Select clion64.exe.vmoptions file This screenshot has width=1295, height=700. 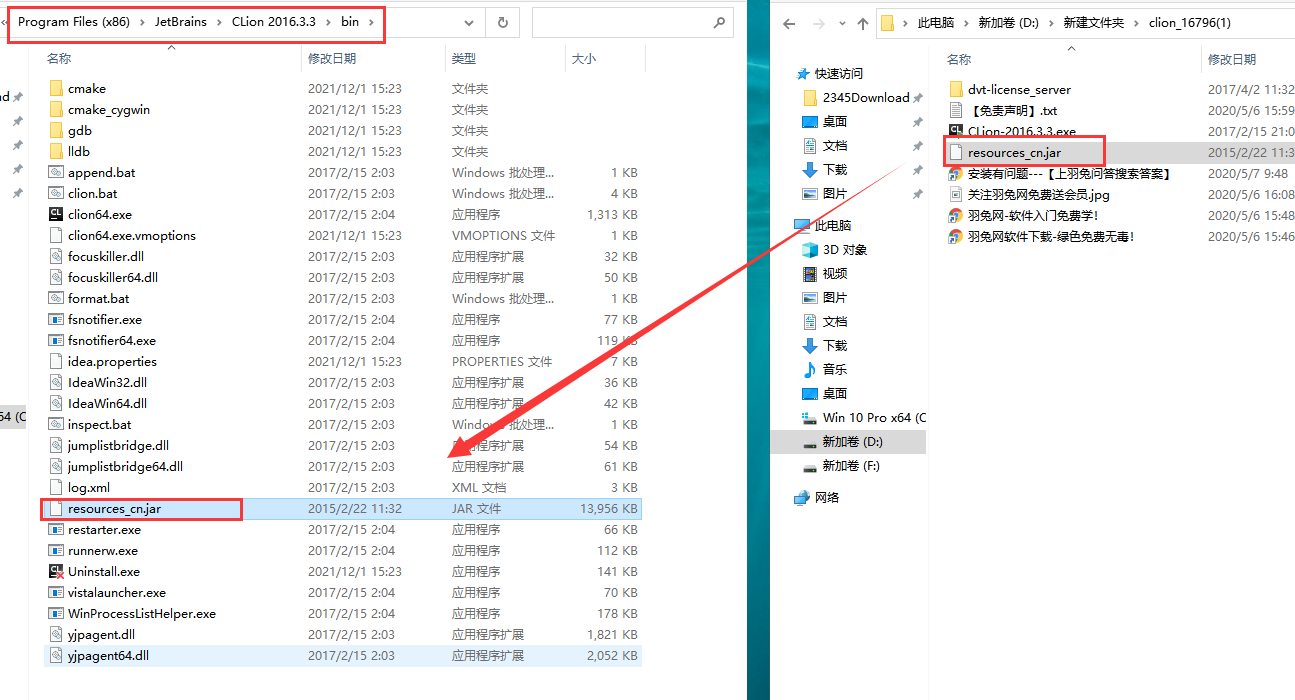[x=132, y=236]
